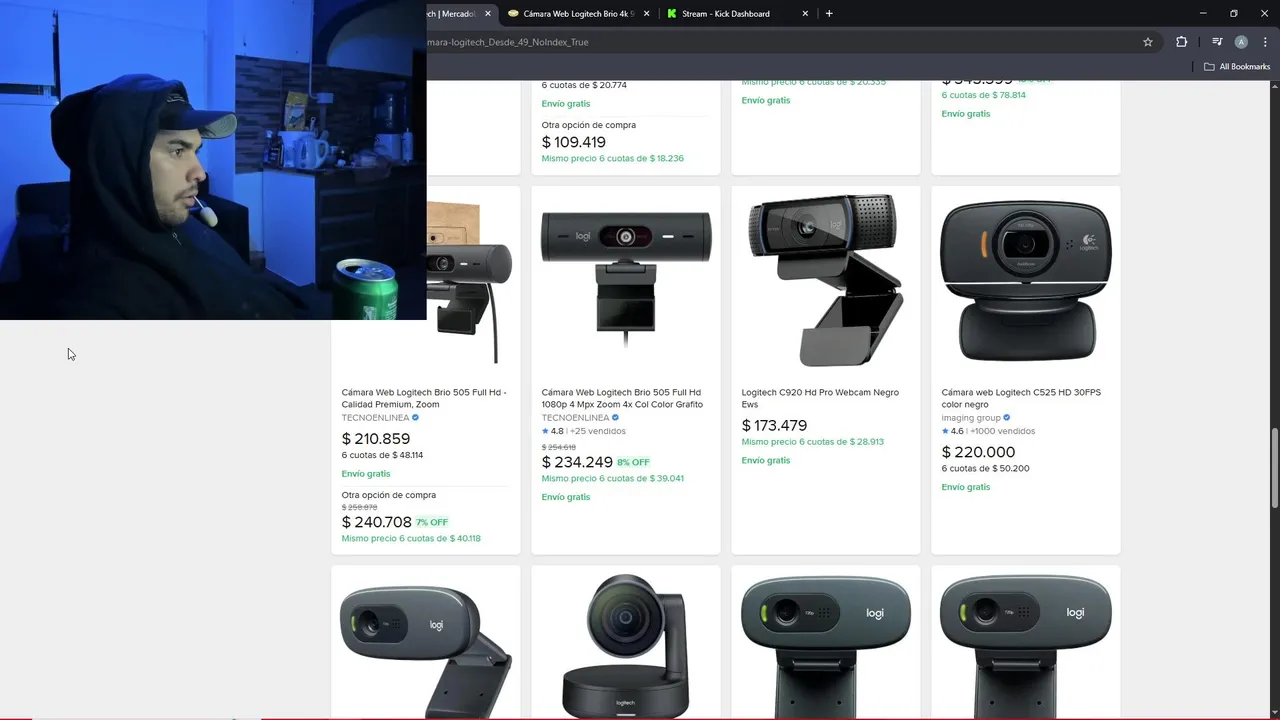Click the 4.8 star rating
Viewport: 1280px width, 720px height.
tap(552, 431)
